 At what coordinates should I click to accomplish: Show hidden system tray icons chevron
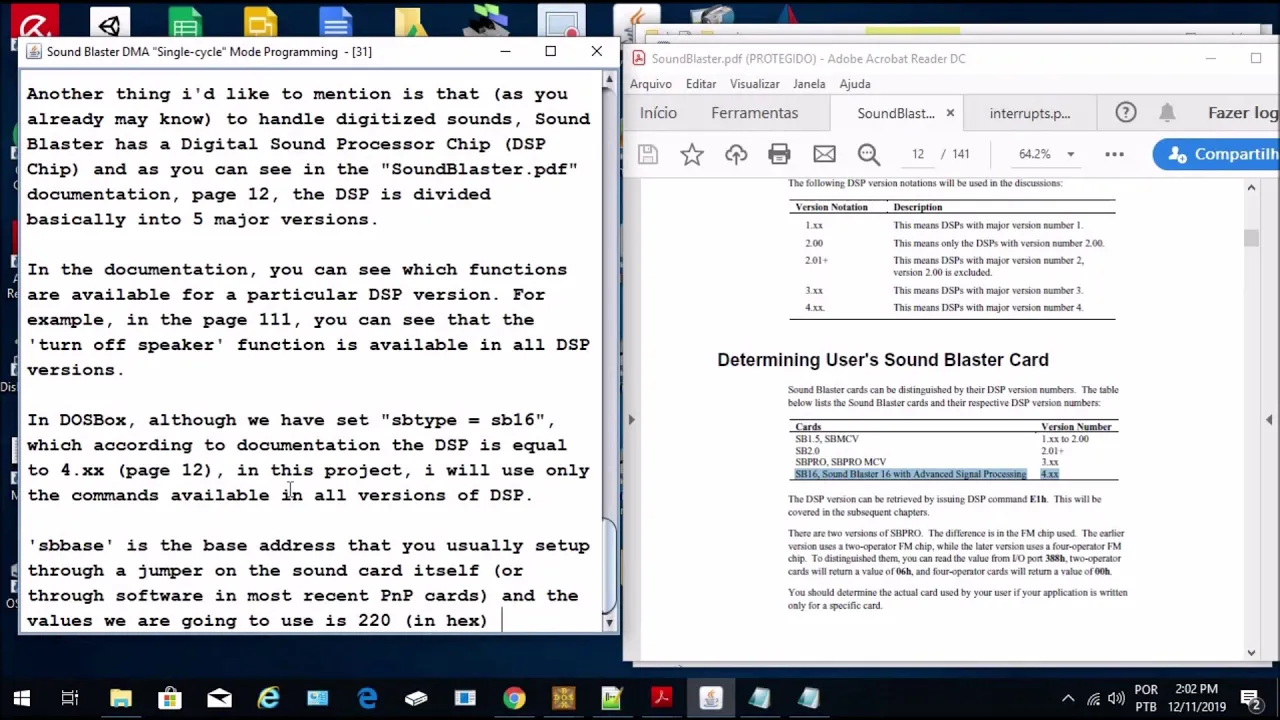(1068, 698)
